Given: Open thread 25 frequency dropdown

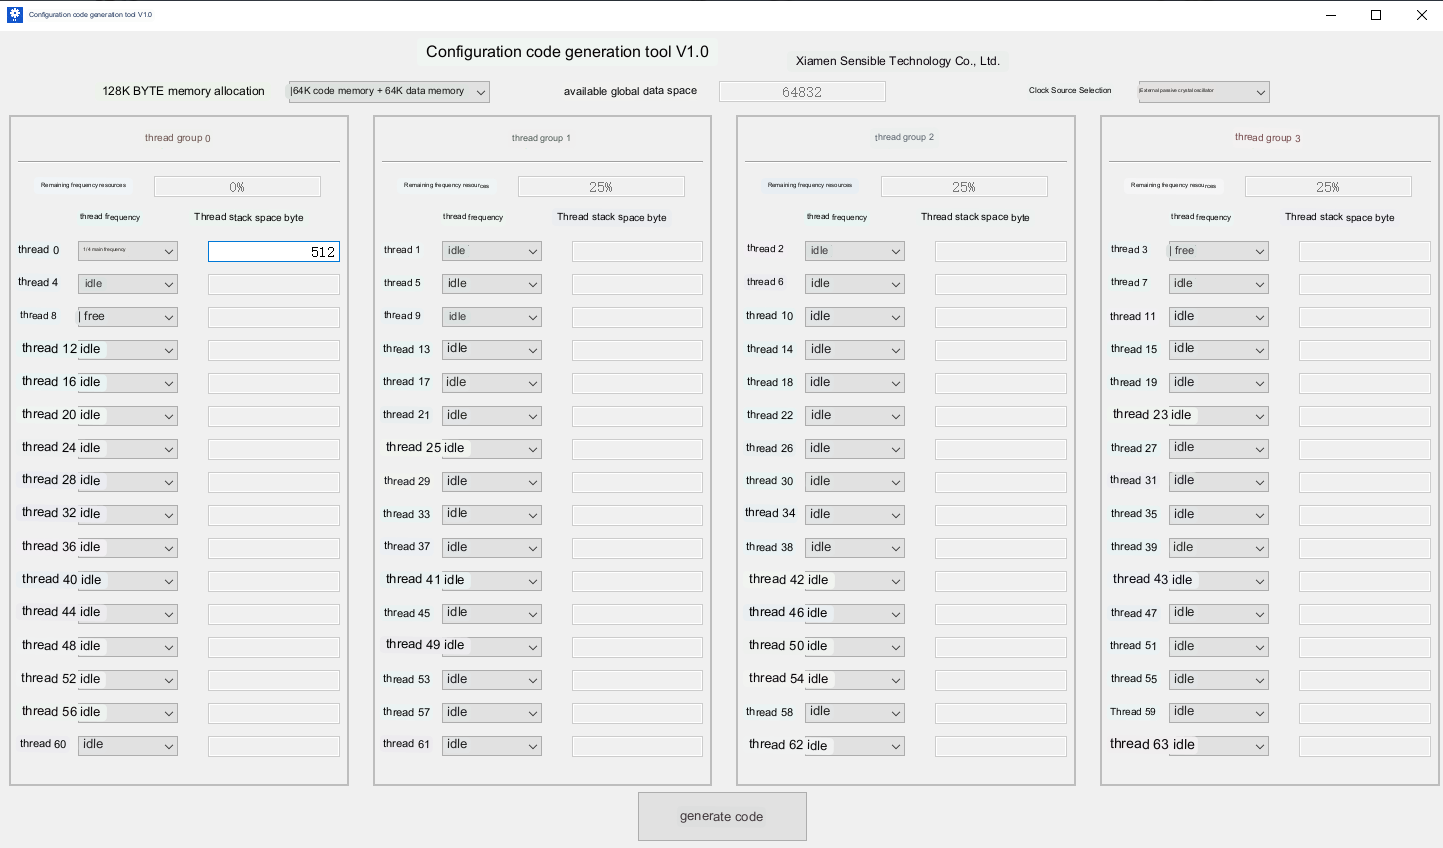Looking at the screenshot, I should pyautogui.click(x=491, y=449).
